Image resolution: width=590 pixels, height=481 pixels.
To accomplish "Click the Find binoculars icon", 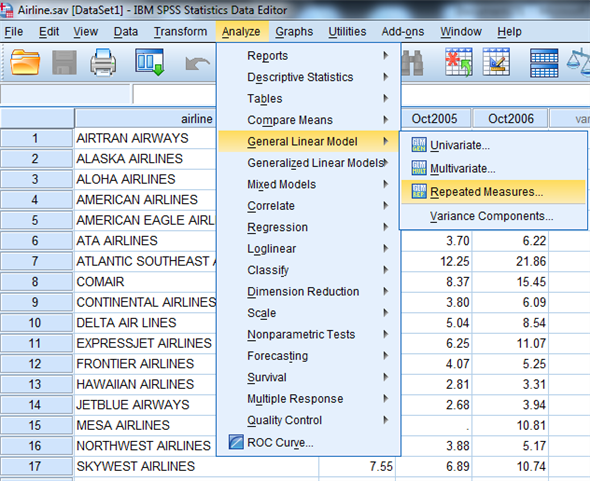I will [412, 63].
